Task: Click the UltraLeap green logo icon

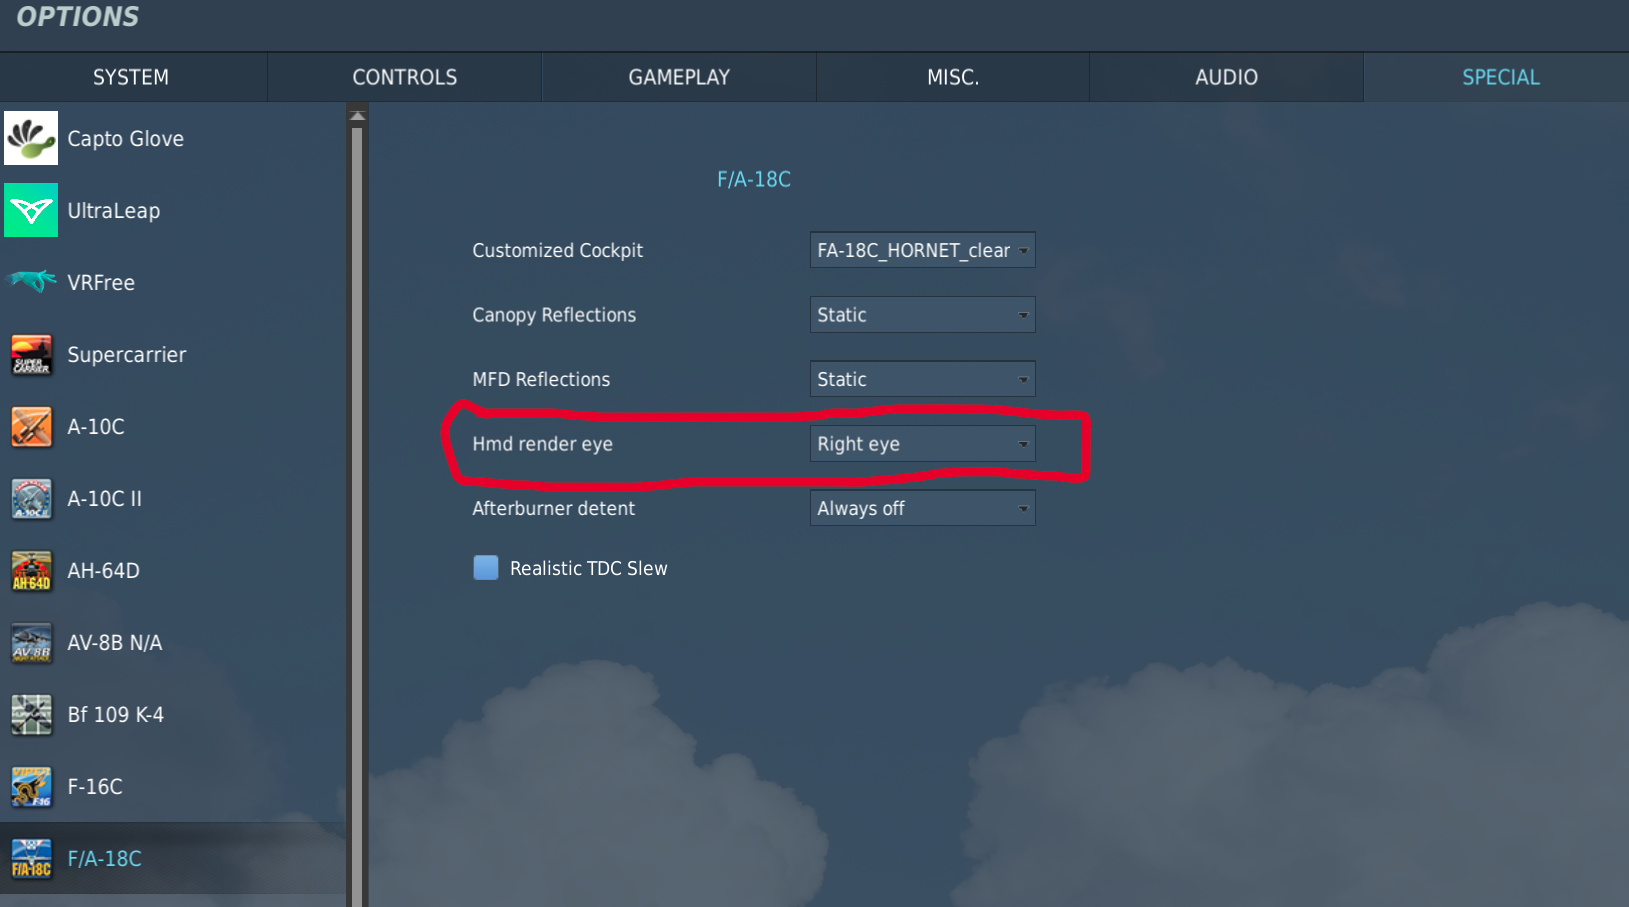Action: coord(31,210)
